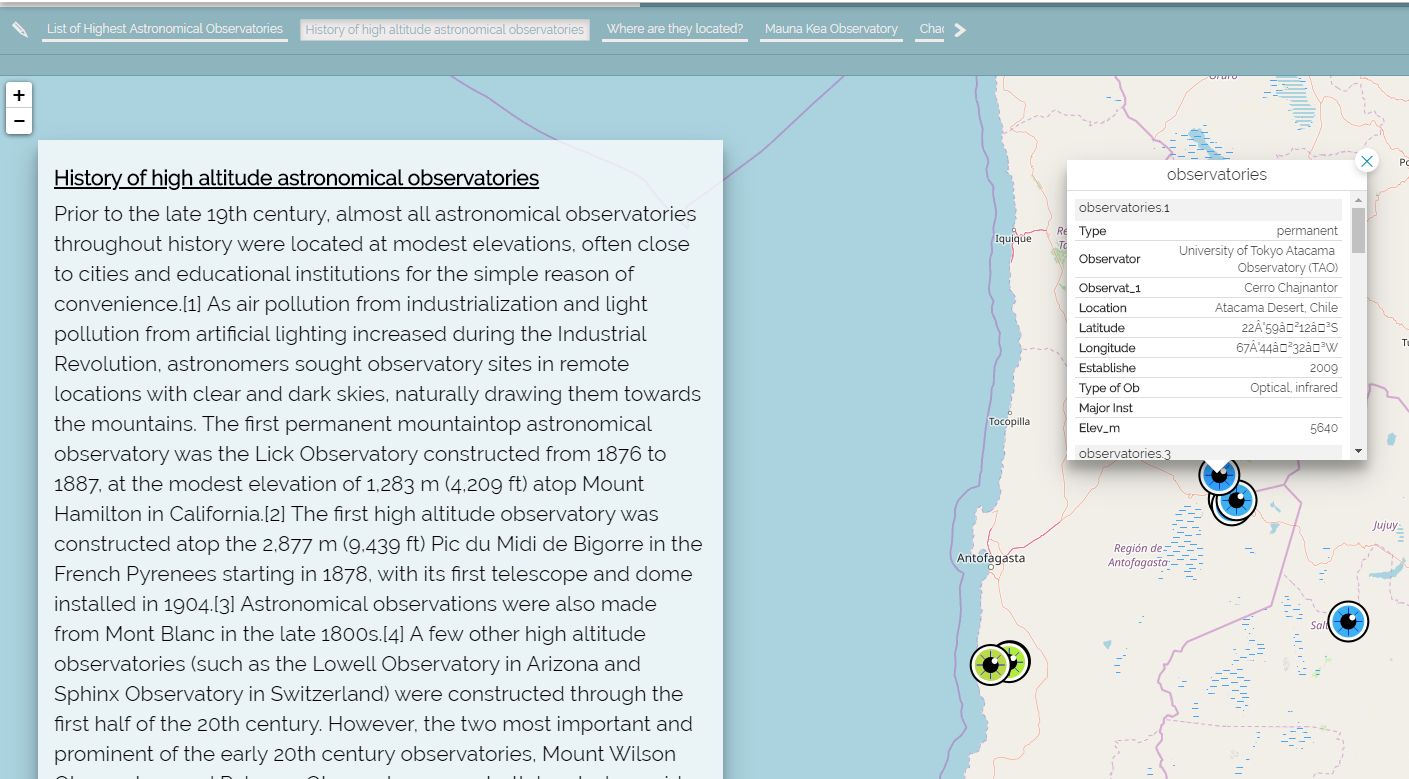
Task: Click the underlined story panel heading
Action: (296, 178)
